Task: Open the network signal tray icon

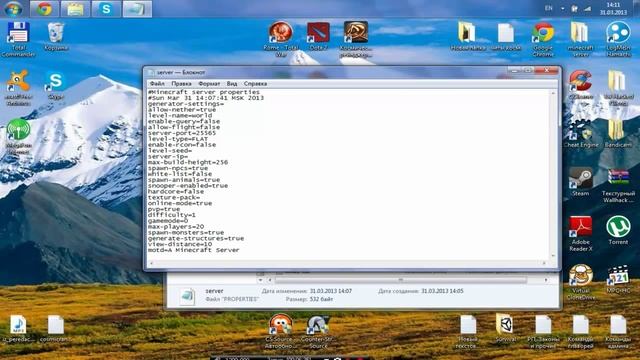Action: 588,8
